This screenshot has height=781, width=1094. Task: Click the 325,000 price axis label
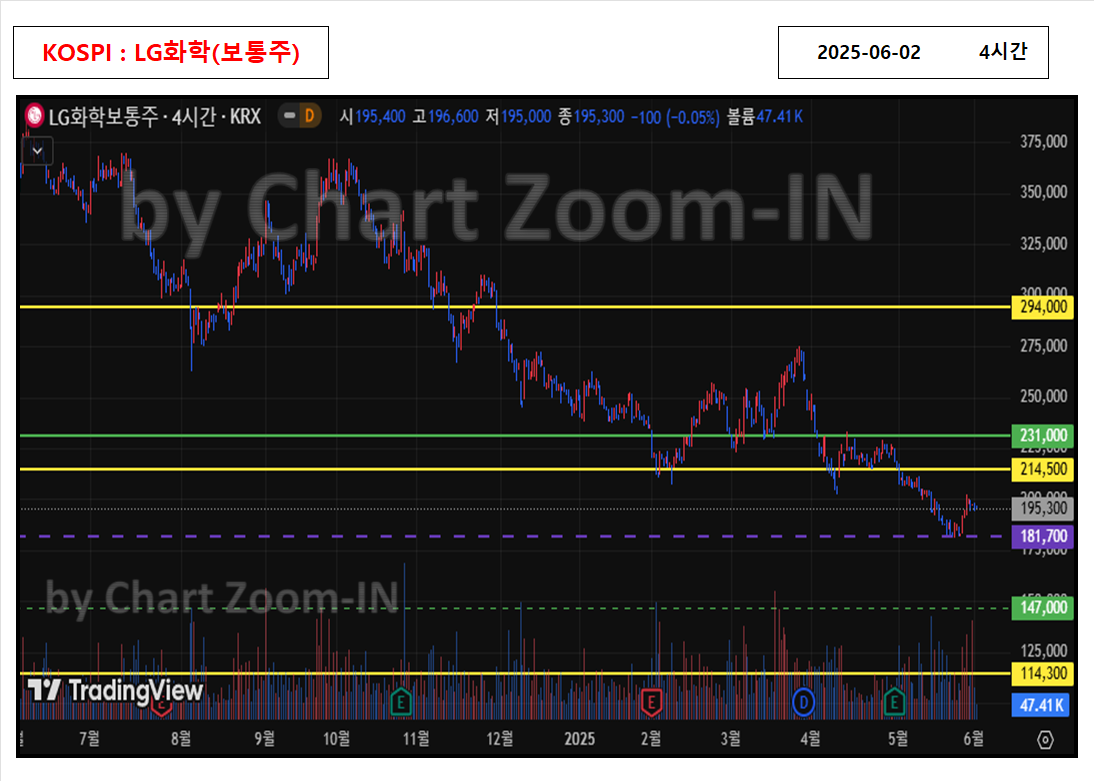click(1043, 244)
